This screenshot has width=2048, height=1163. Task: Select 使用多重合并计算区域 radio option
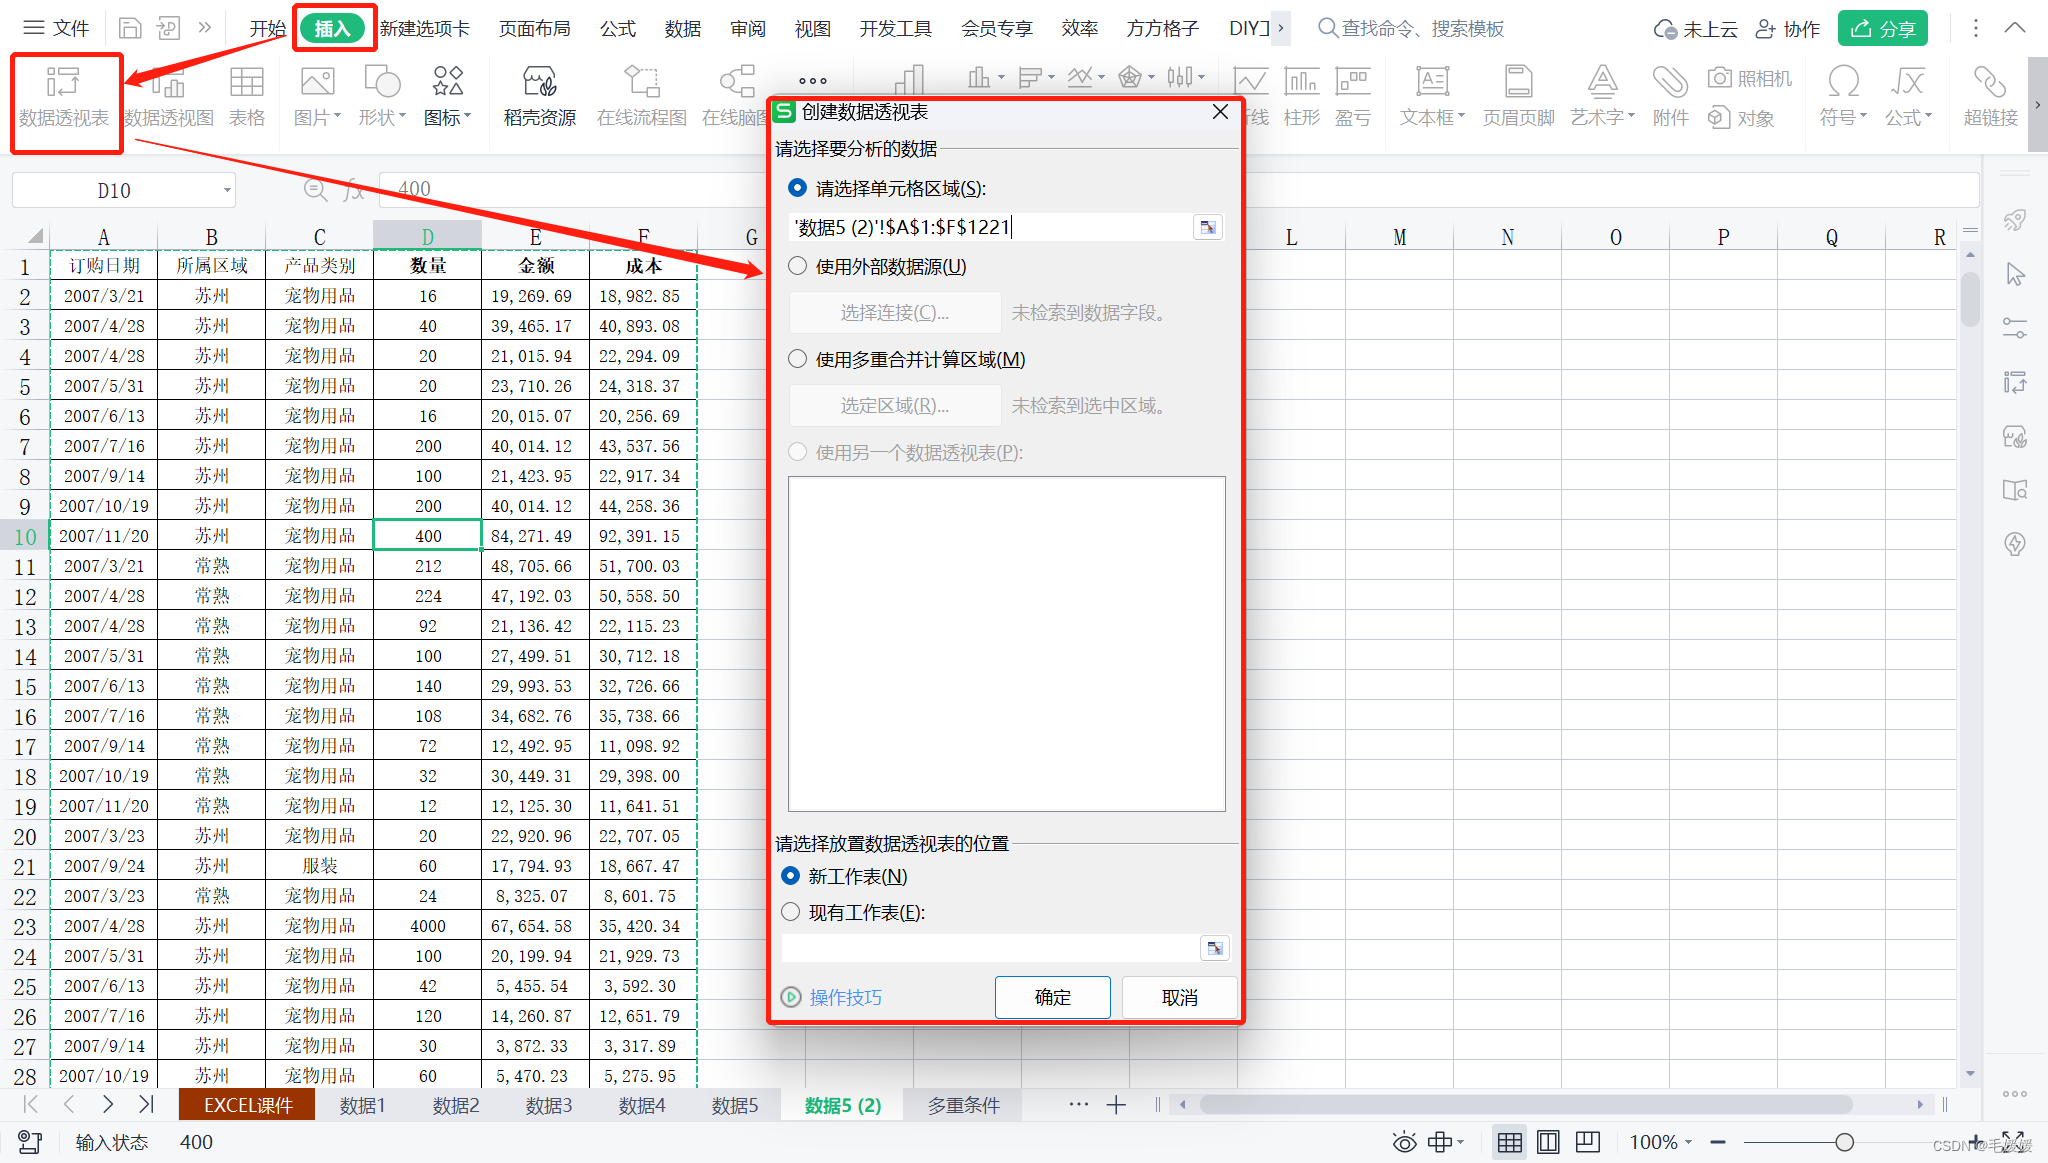[x=798, y=359]
